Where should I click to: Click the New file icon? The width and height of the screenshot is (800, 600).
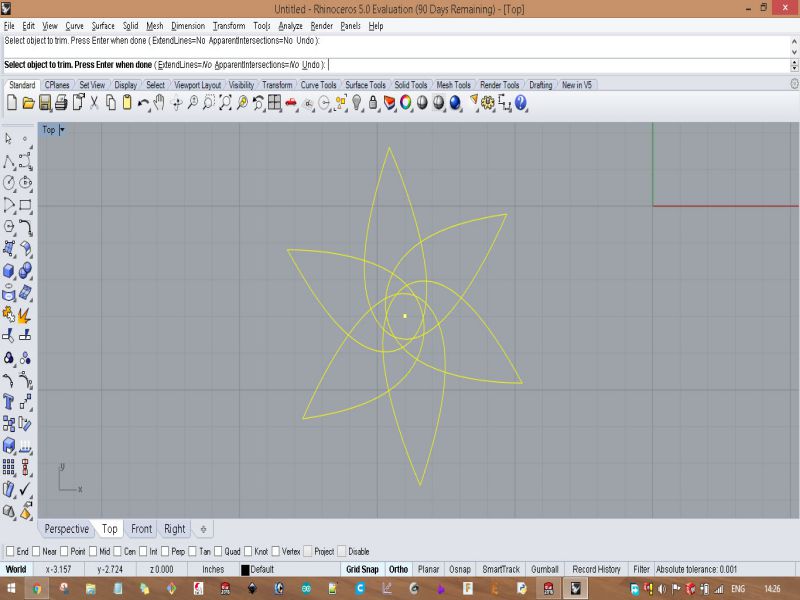tap(12, 102)
